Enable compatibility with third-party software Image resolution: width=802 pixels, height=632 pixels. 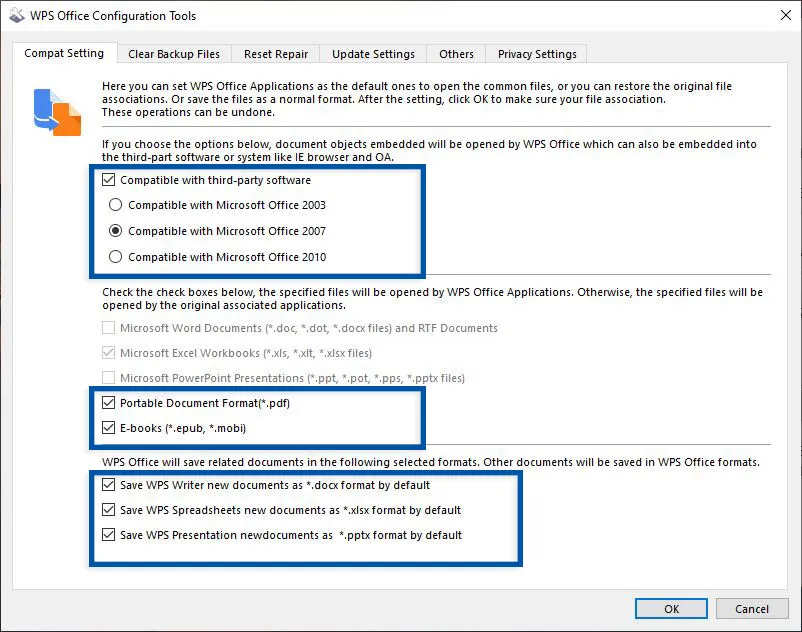[110, 180]
